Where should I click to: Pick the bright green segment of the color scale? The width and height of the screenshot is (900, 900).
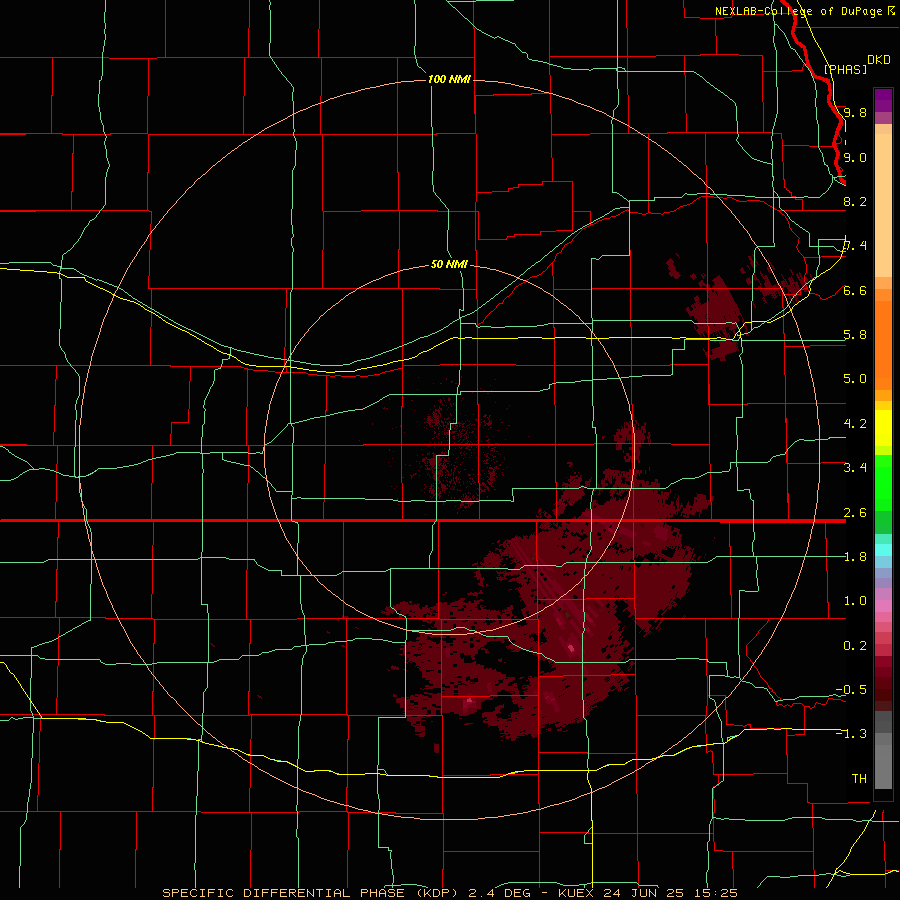point(883,482)
